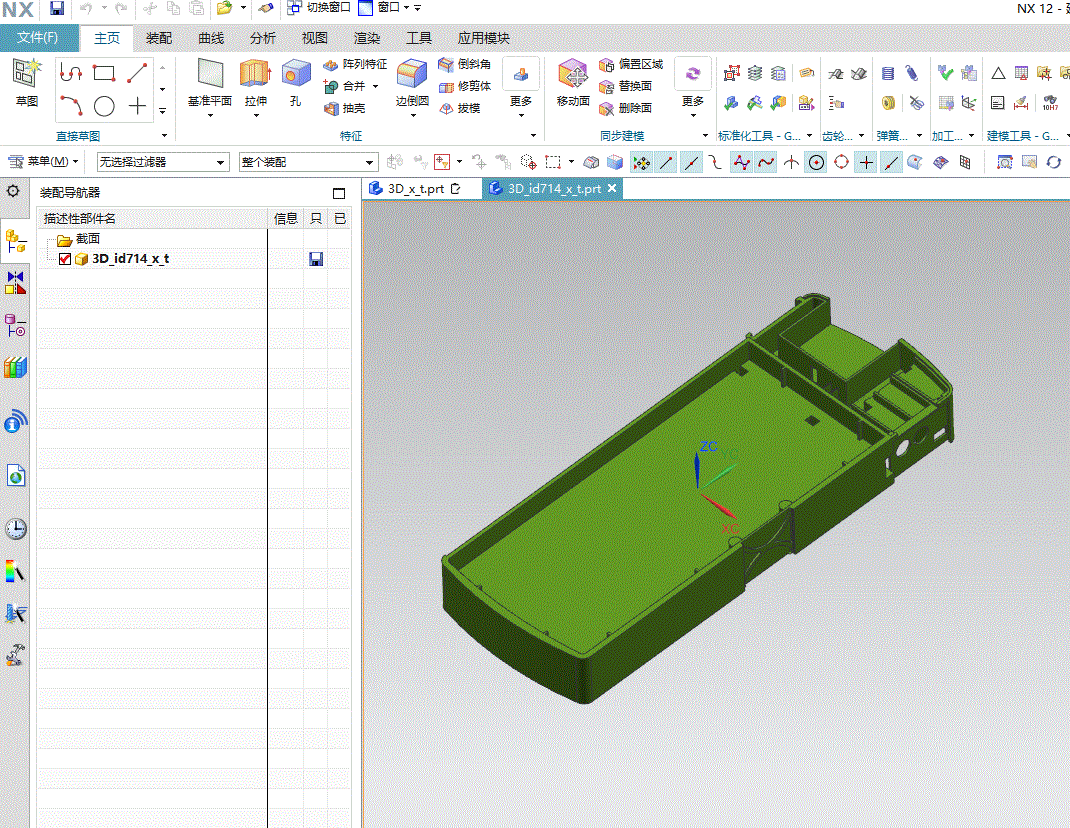Click the 抽壳 shell button
Screen dimensions: 1070x828
pyautogui.click(x=344, y=108)
